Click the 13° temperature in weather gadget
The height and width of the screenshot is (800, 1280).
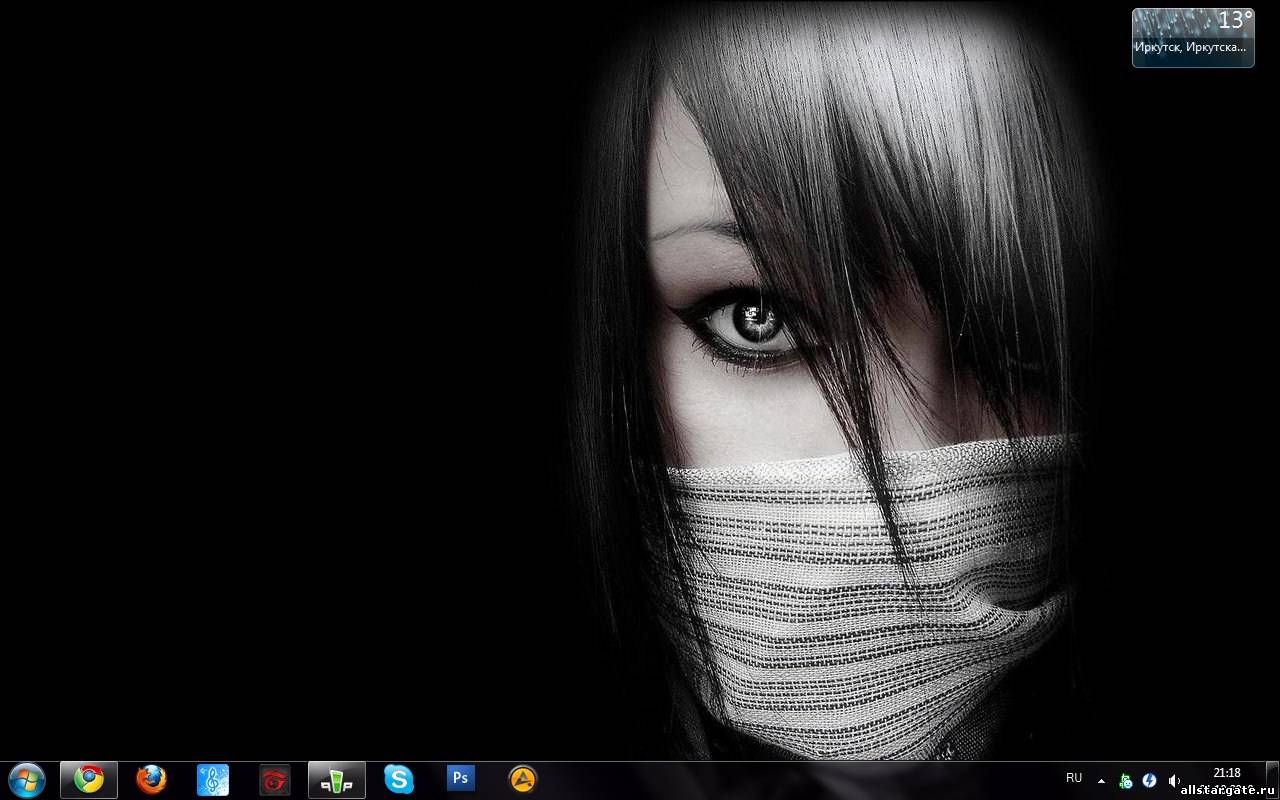pyautogui.click(x=1234, y=21)
